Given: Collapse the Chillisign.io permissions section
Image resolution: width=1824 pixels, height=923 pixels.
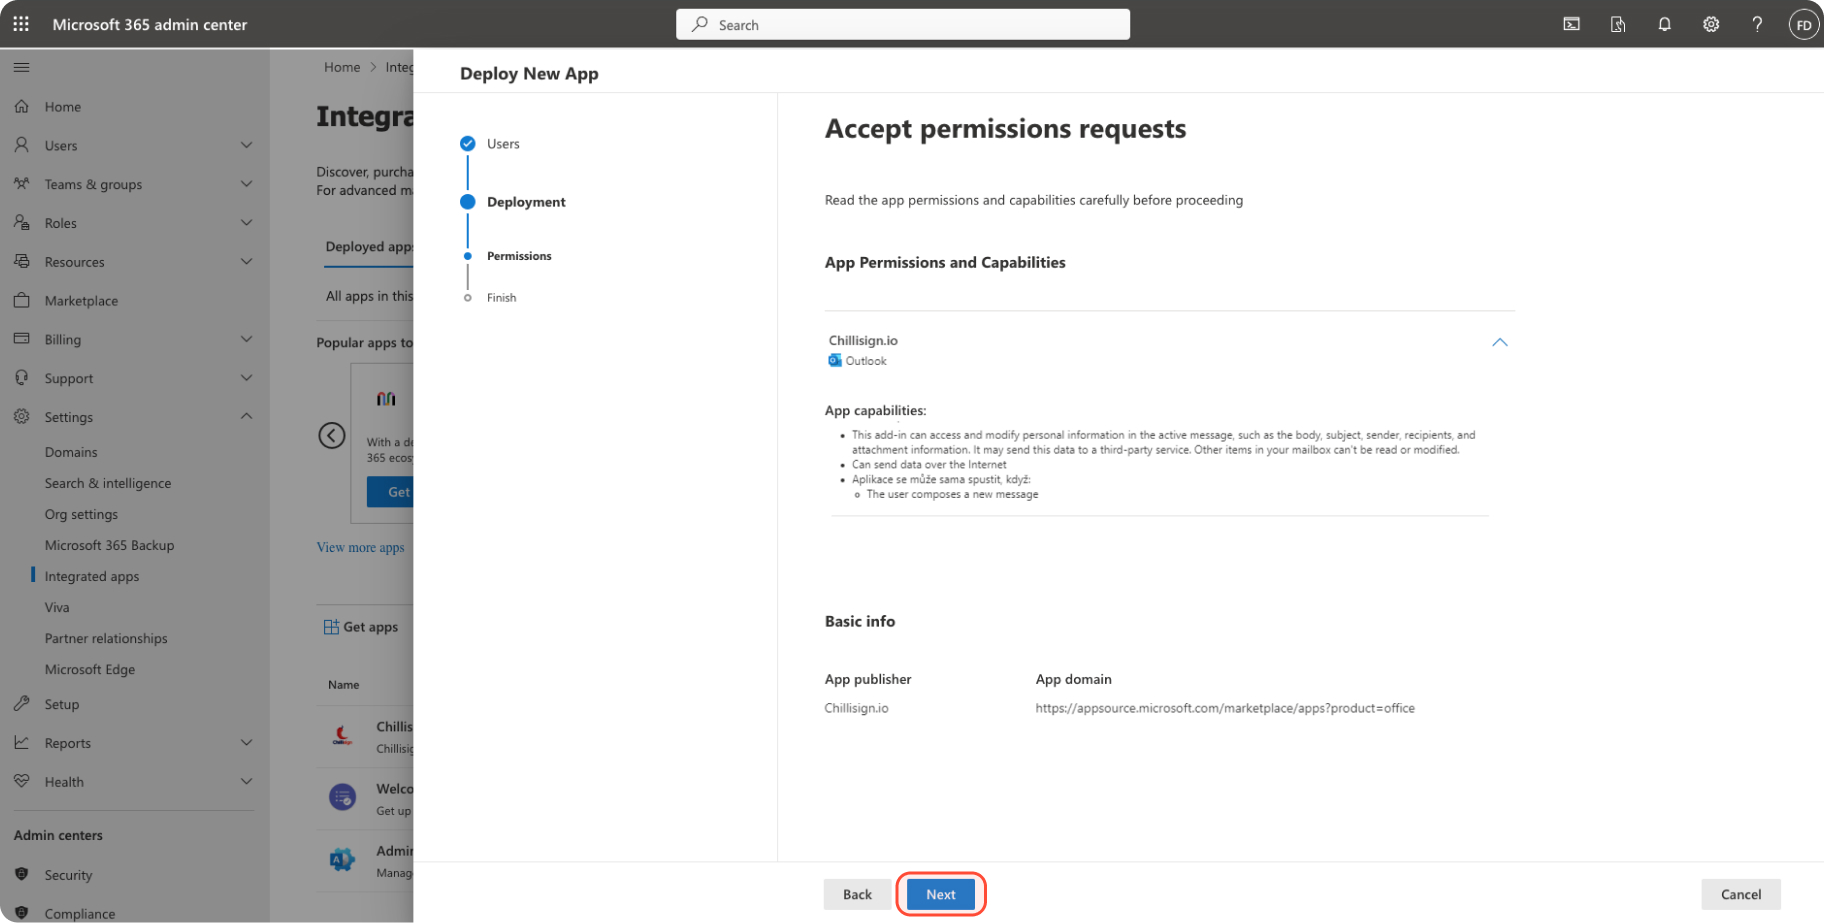Looking at the screenshot, I should coord(1500,342).
